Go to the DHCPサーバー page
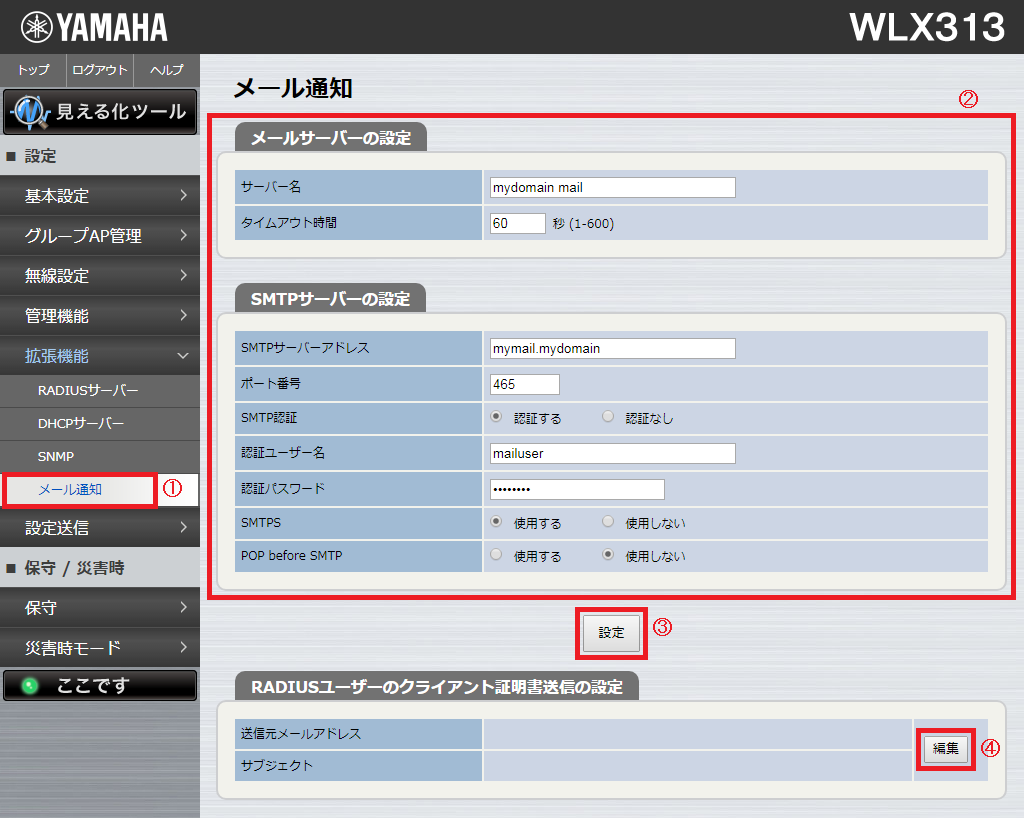 click(81, 423)
